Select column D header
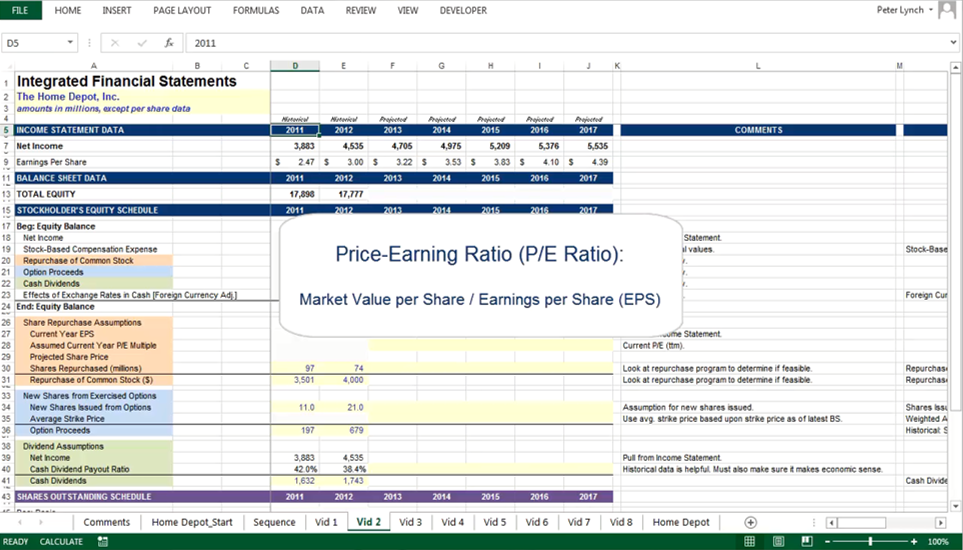 coord(295,66)
